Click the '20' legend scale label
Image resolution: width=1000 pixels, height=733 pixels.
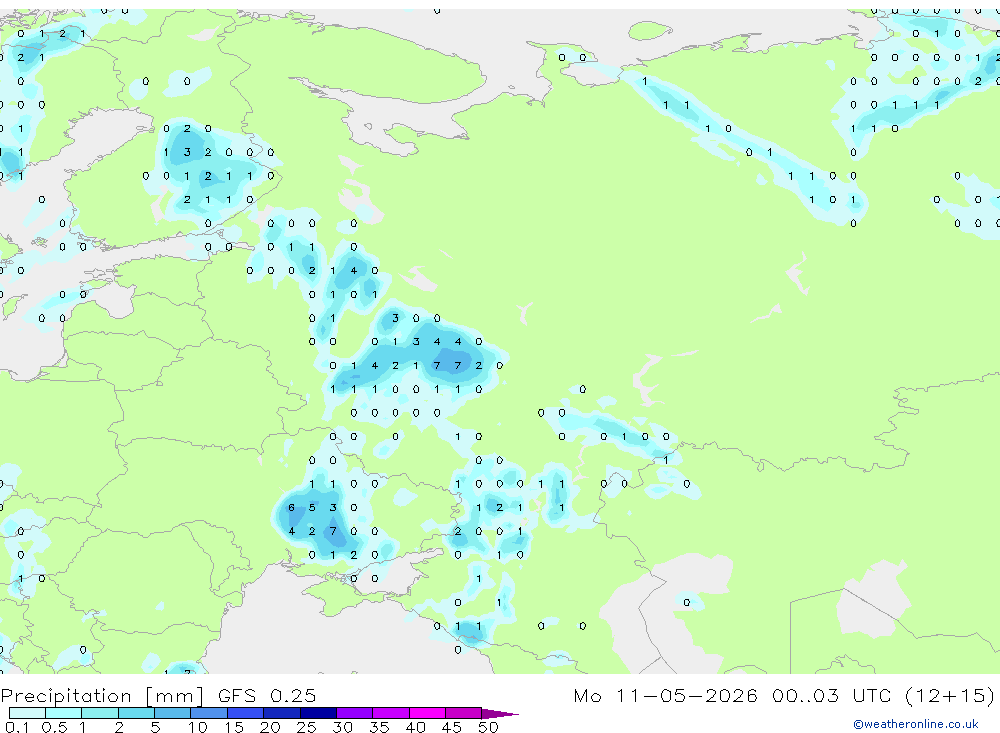click(270, 727)
